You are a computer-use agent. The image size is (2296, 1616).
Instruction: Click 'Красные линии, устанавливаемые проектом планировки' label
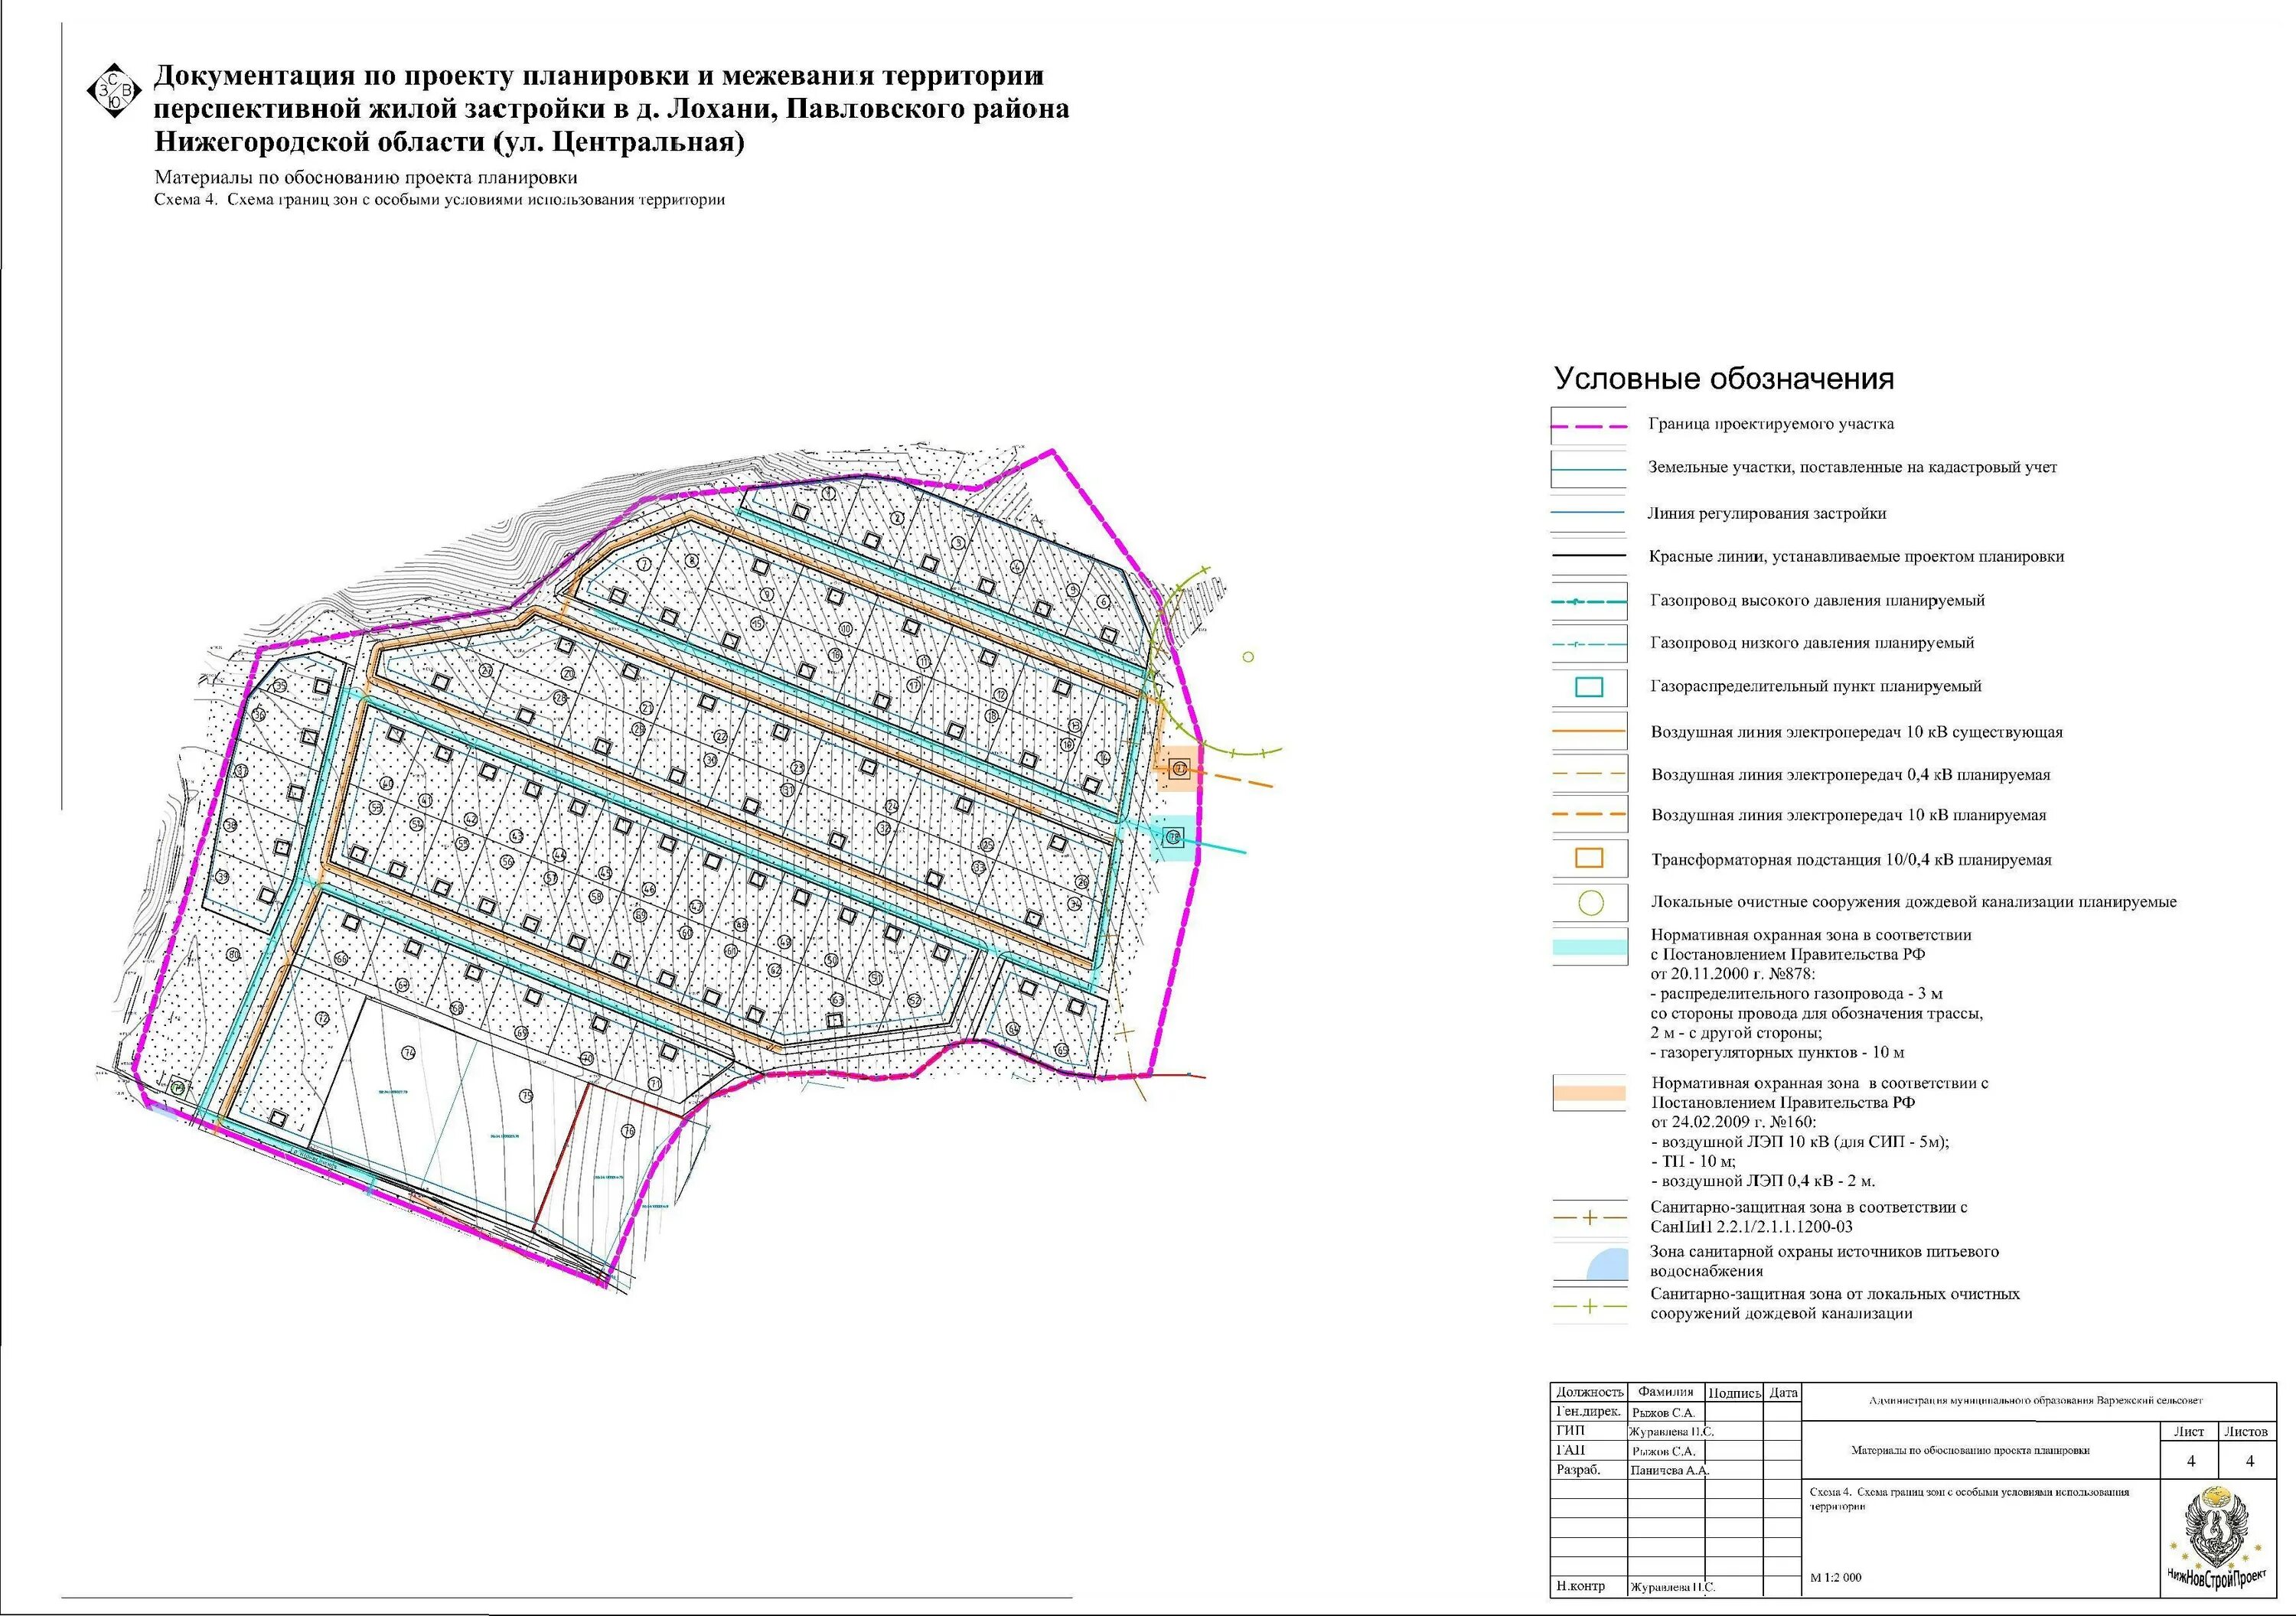(x=1856, y=557)
